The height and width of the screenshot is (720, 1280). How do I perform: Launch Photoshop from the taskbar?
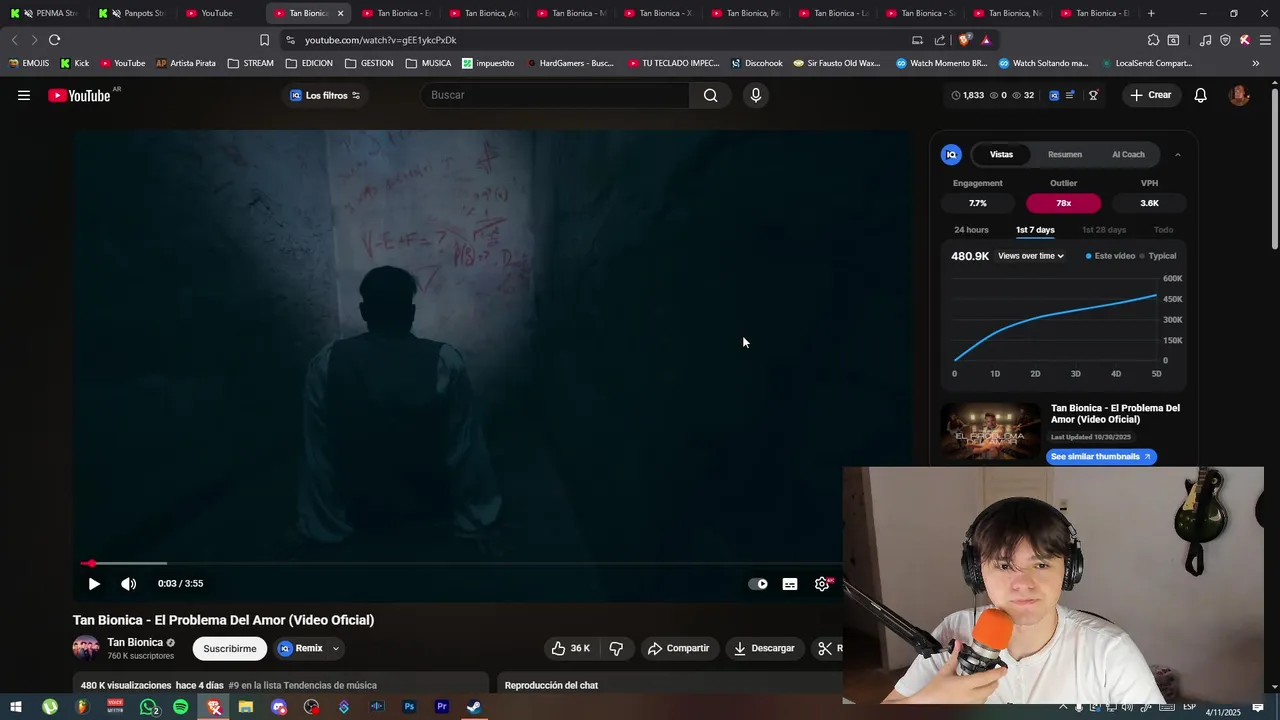pyautogui.click(x=409, y=707)
